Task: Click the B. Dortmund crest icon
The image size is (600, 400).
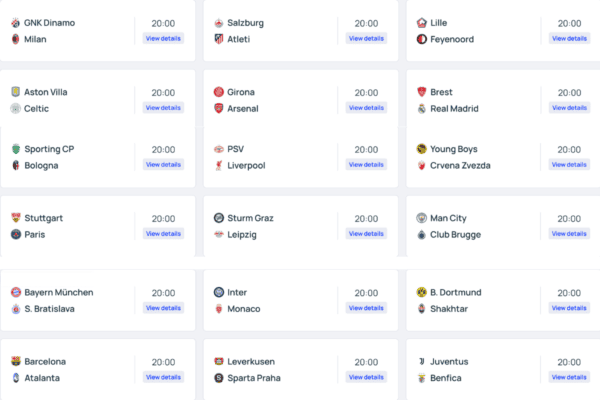Action: click(421, 292)
